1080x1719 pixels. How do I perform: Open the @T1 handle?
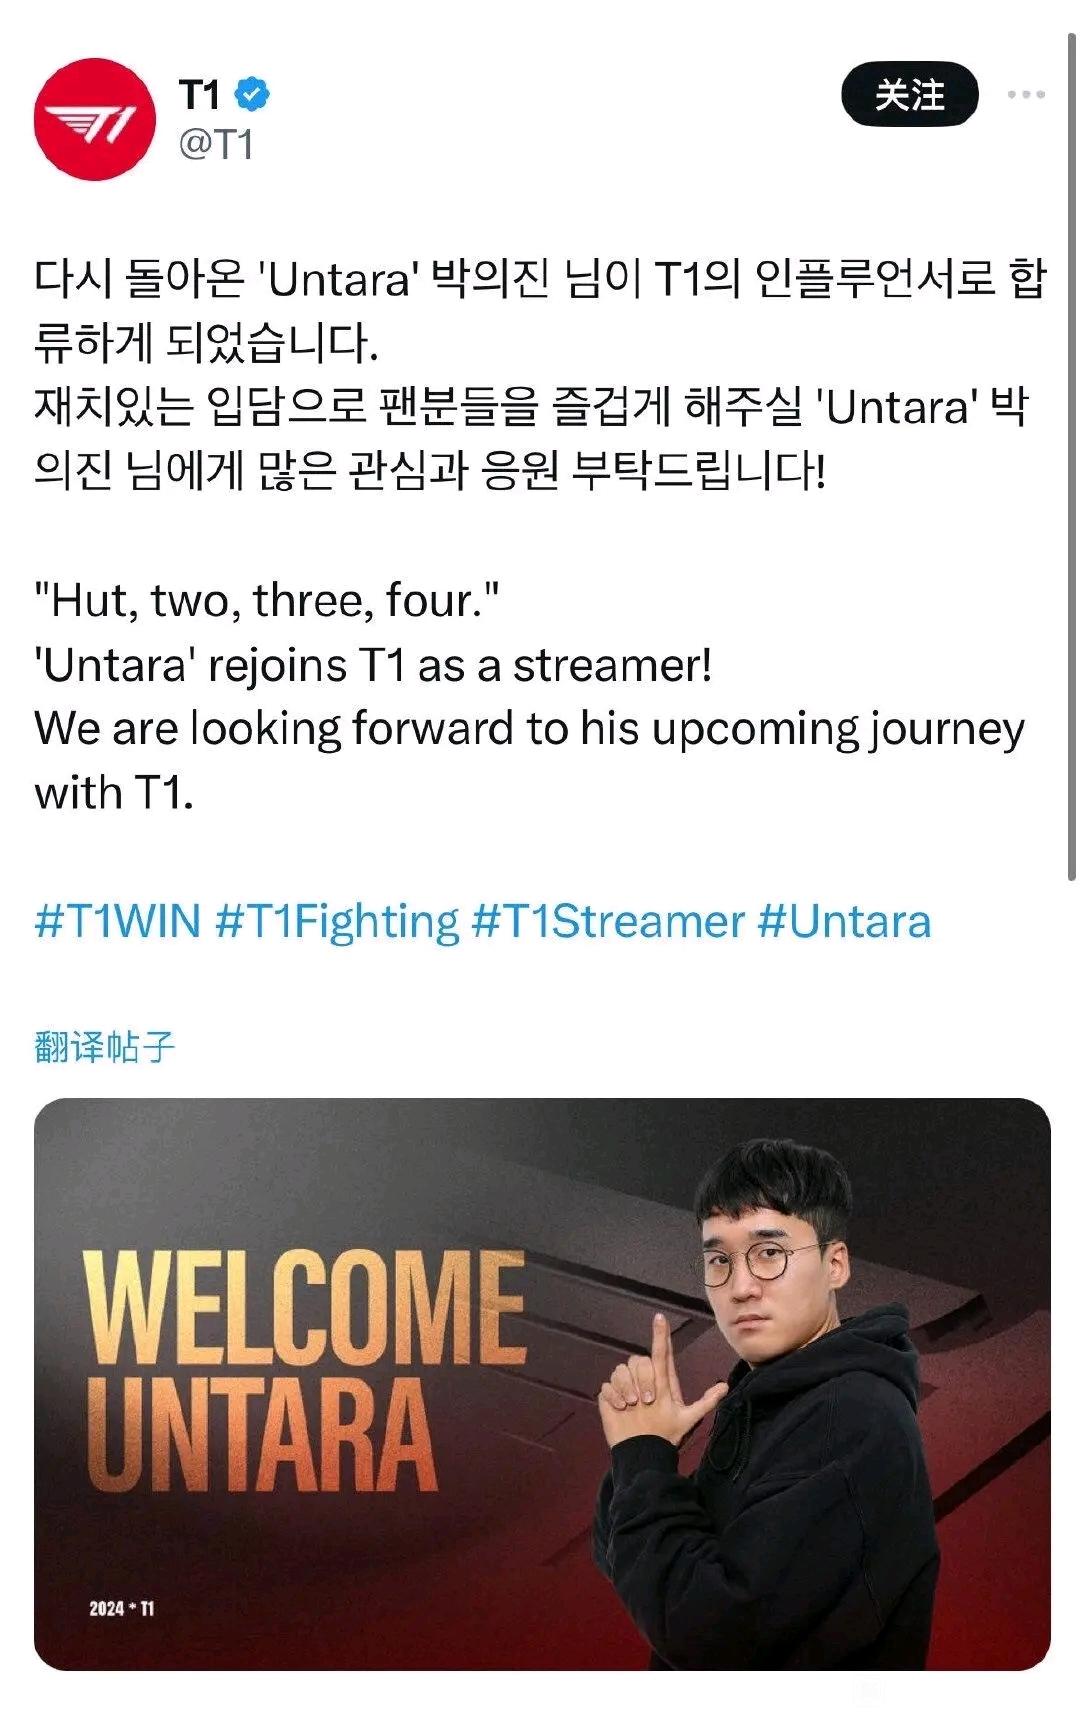[216, 145]
